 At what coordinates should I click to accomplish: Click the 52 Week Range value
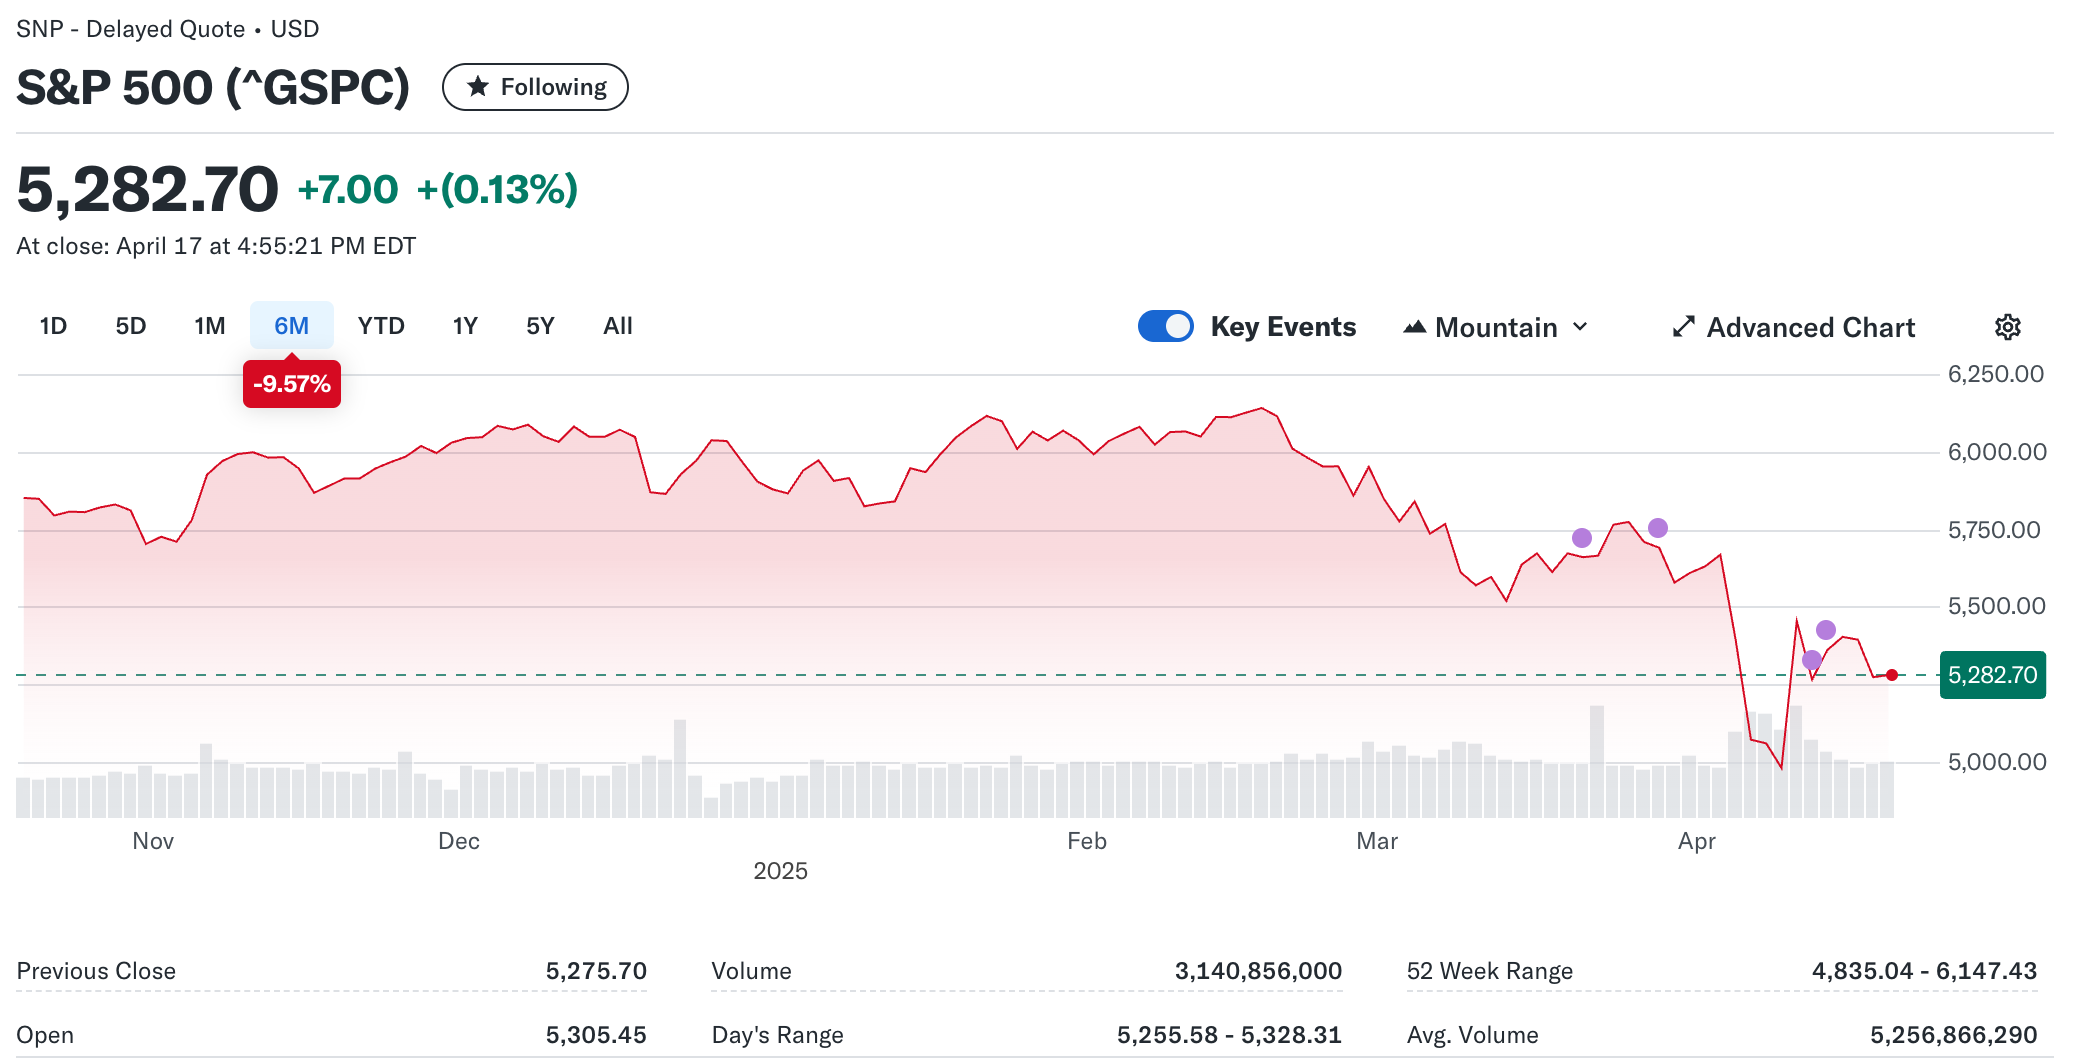click(x=1924, y=971)
